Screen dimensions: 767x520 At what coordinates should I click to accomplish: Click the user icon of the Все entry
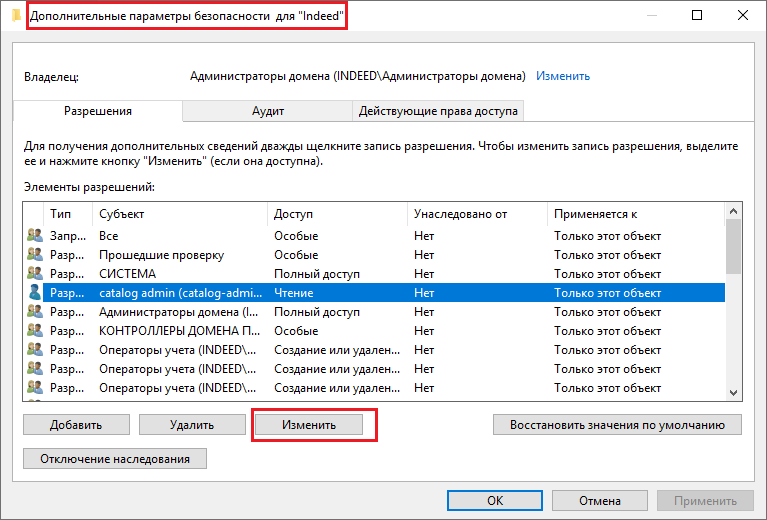pyautogui.click(x=35, y=235)
